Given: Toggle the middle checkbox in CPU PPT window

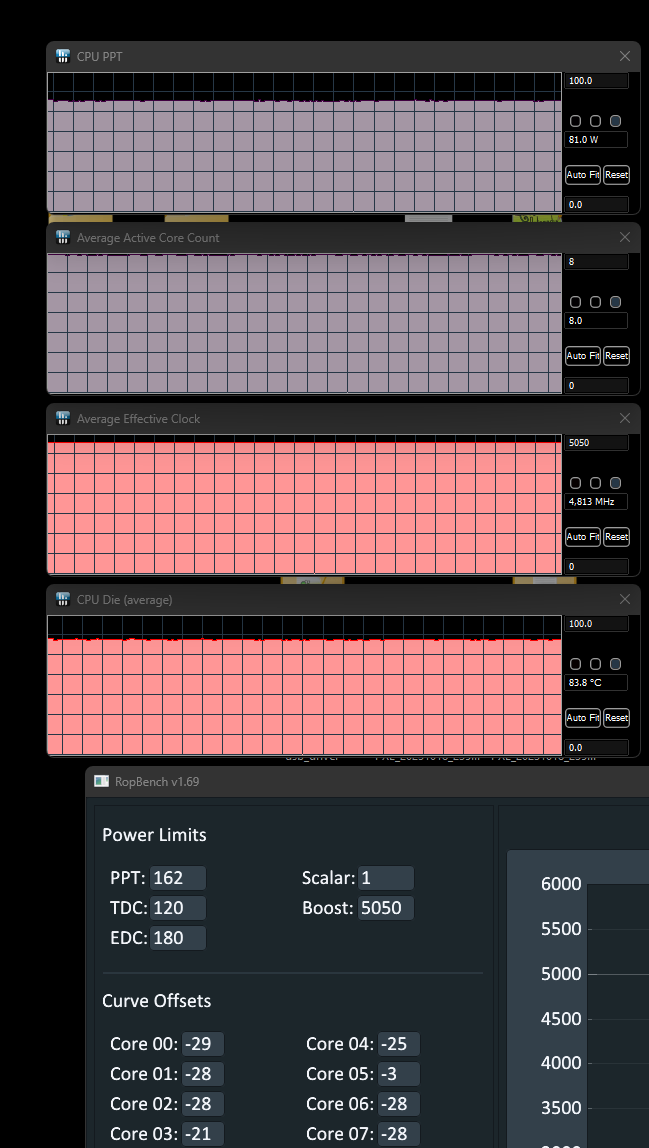Looking at the screenshot, I should (596, 121).
